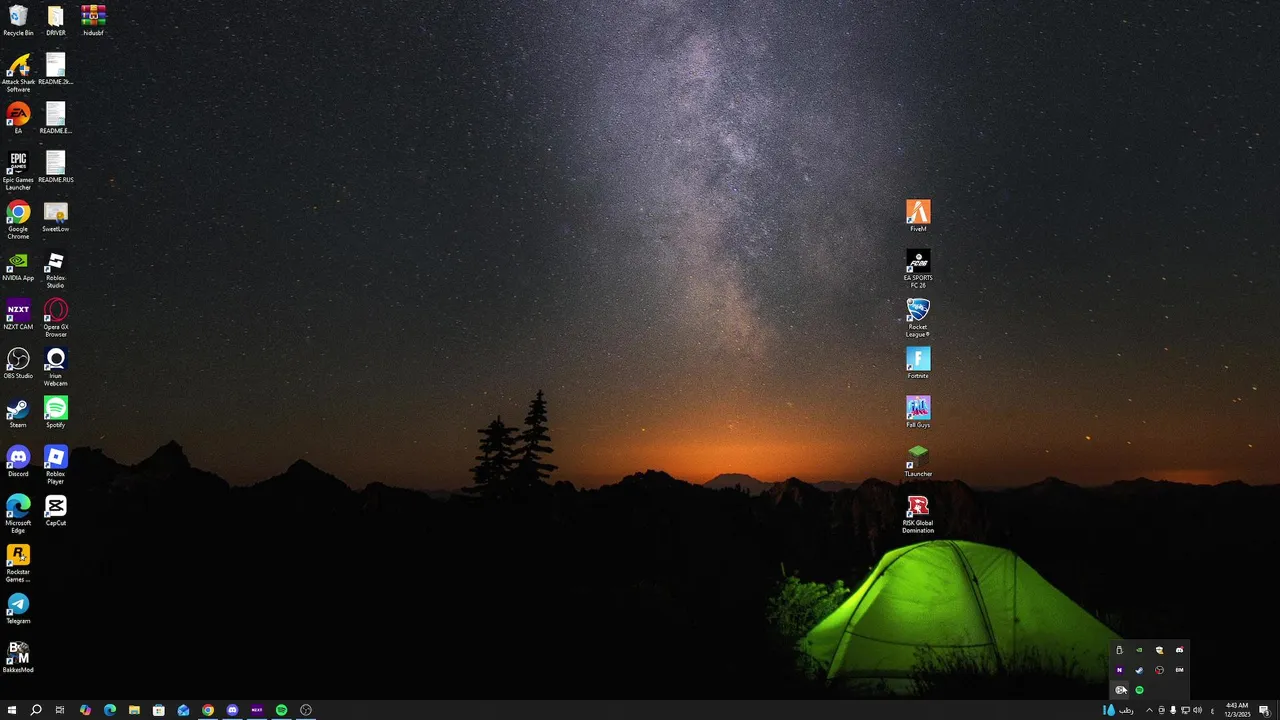Switch to Discord on the taskbar

(x=232, y=710)
